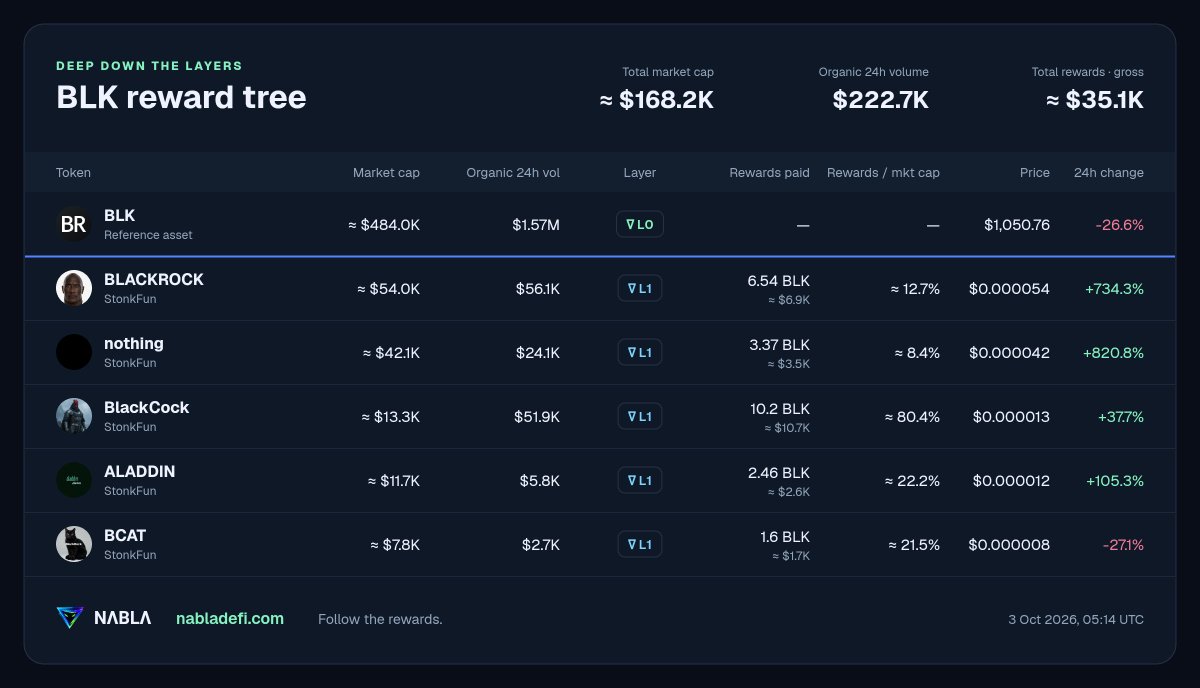Click the black circle avatar for nothing

tap(74, 352)
